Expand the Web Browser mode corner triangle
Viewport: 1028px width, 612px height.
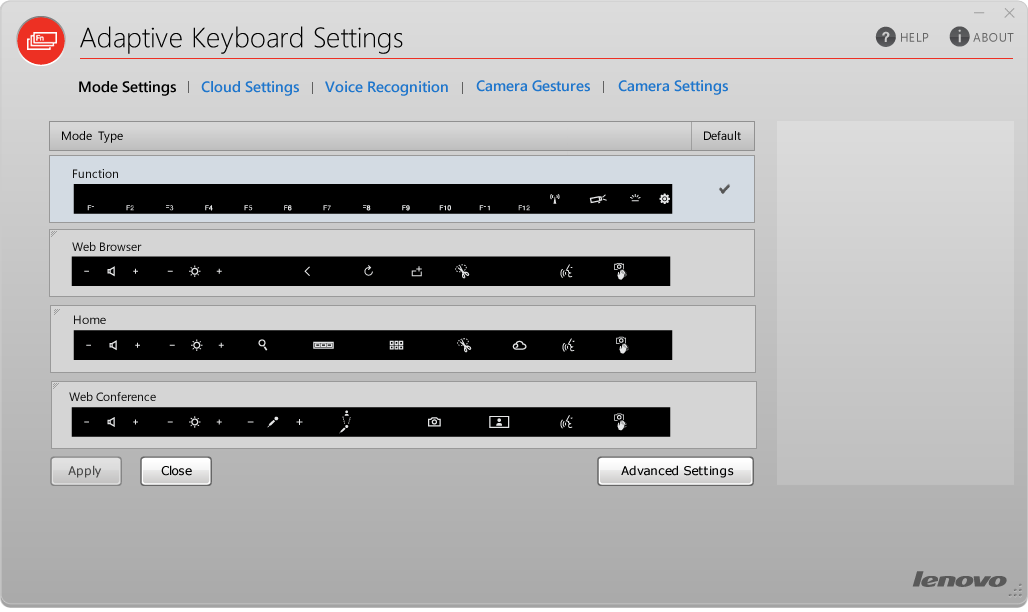[x=54, y=234]
